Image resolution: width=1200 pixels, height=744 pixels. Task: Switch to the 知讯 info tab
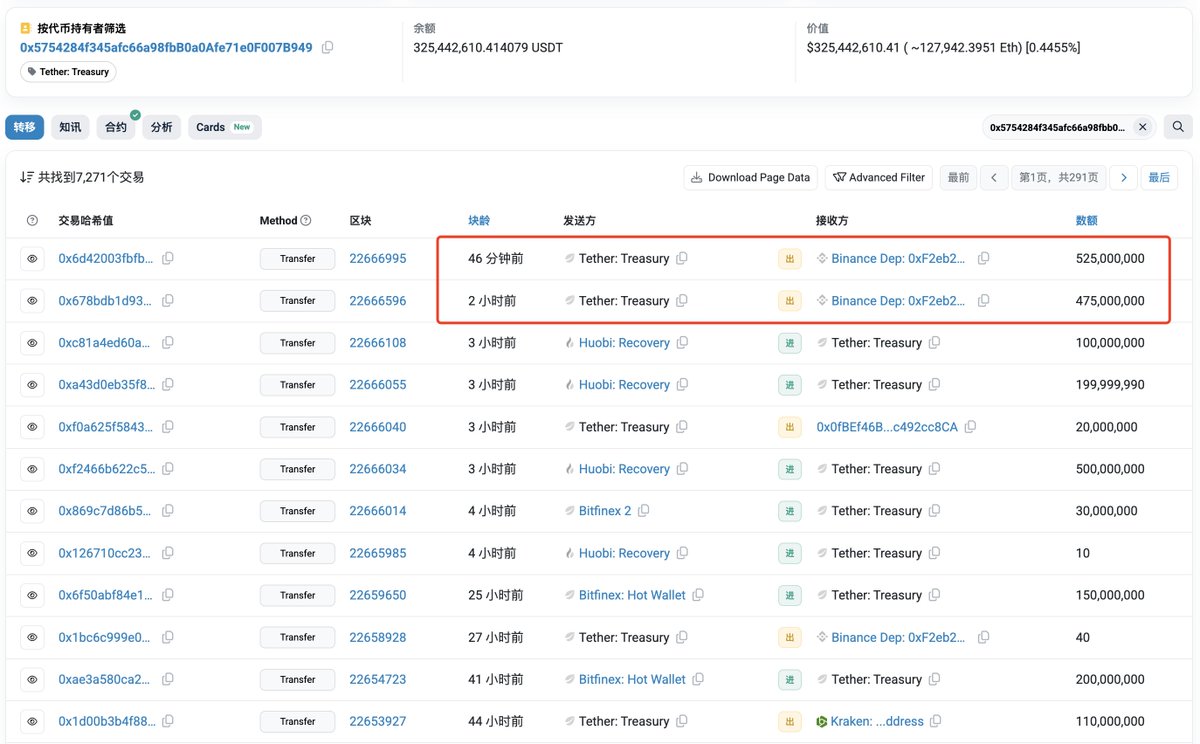(70, 127)
